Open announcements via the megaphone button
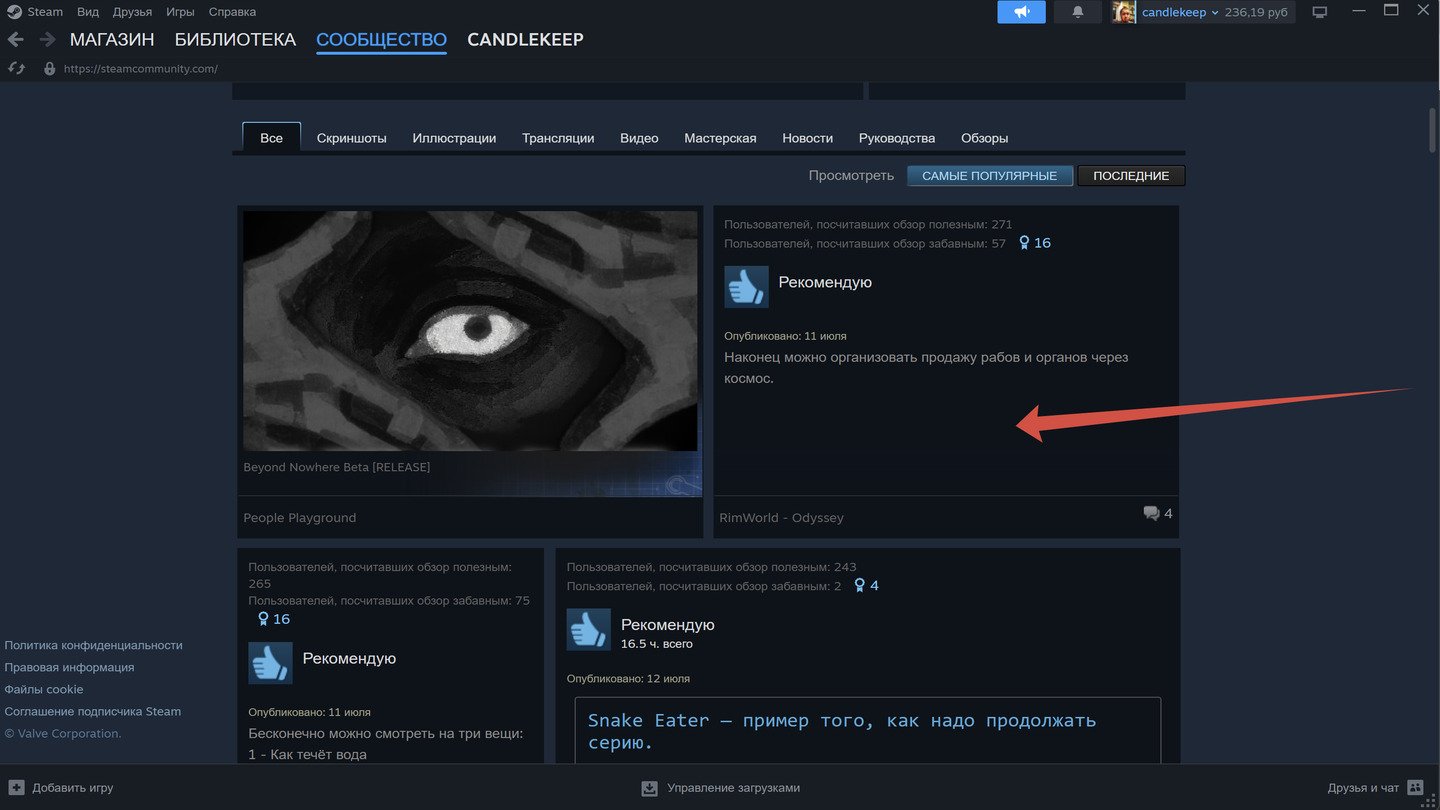The height and width of the screenshot is (810, 1440). tap(1021, 12)
